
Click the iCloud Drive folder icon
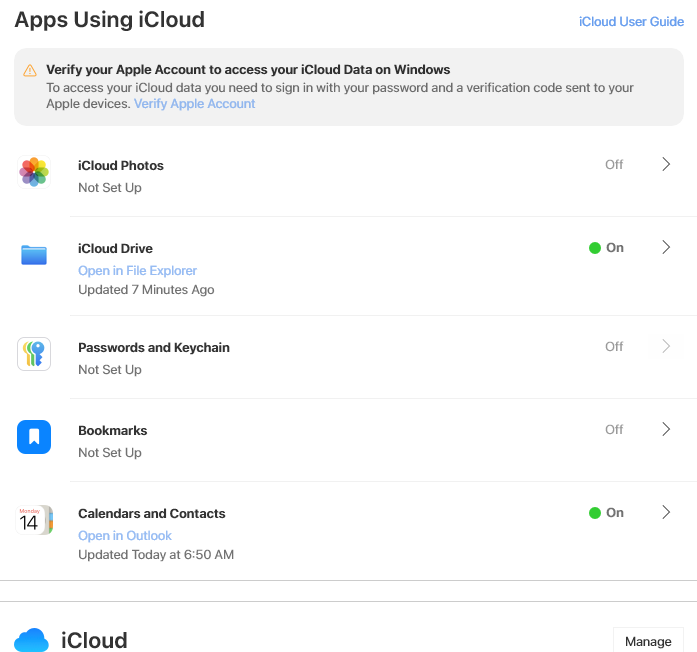34,255
